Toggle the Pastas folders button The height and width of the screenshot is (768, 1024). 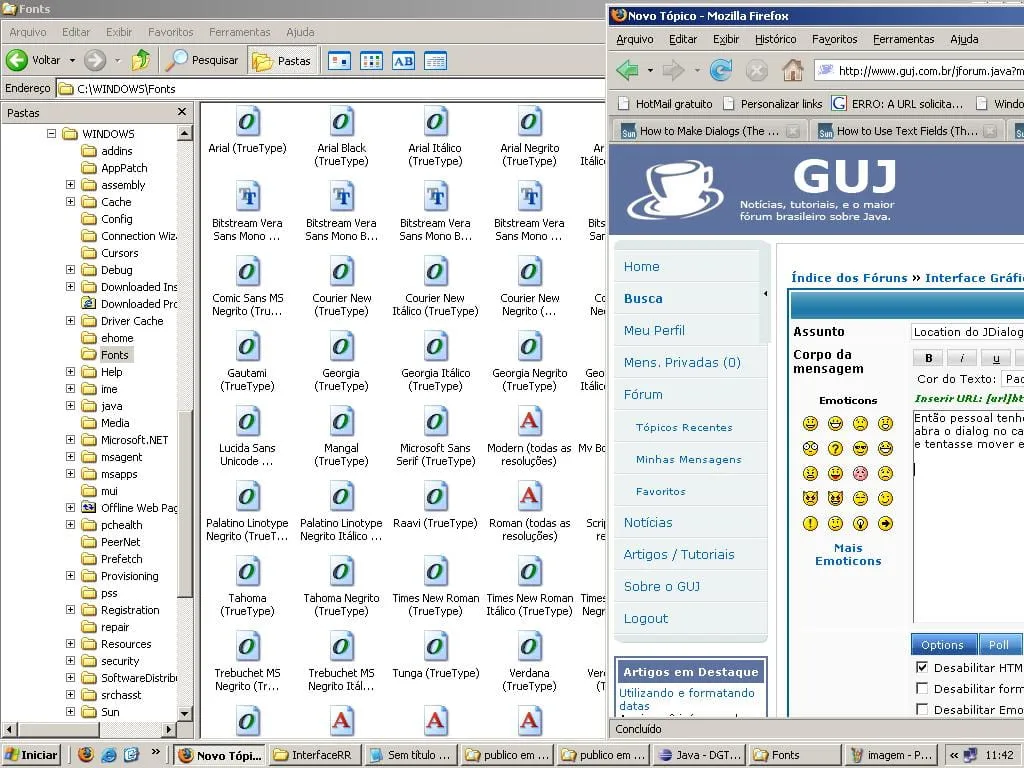click(282, 61)
